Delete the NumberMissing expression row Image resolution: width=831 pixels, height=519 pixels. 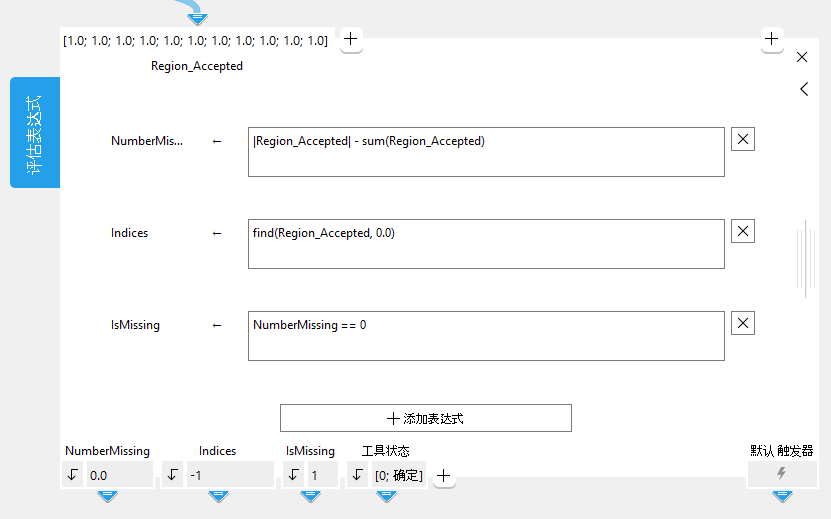[x=743, y=140]
